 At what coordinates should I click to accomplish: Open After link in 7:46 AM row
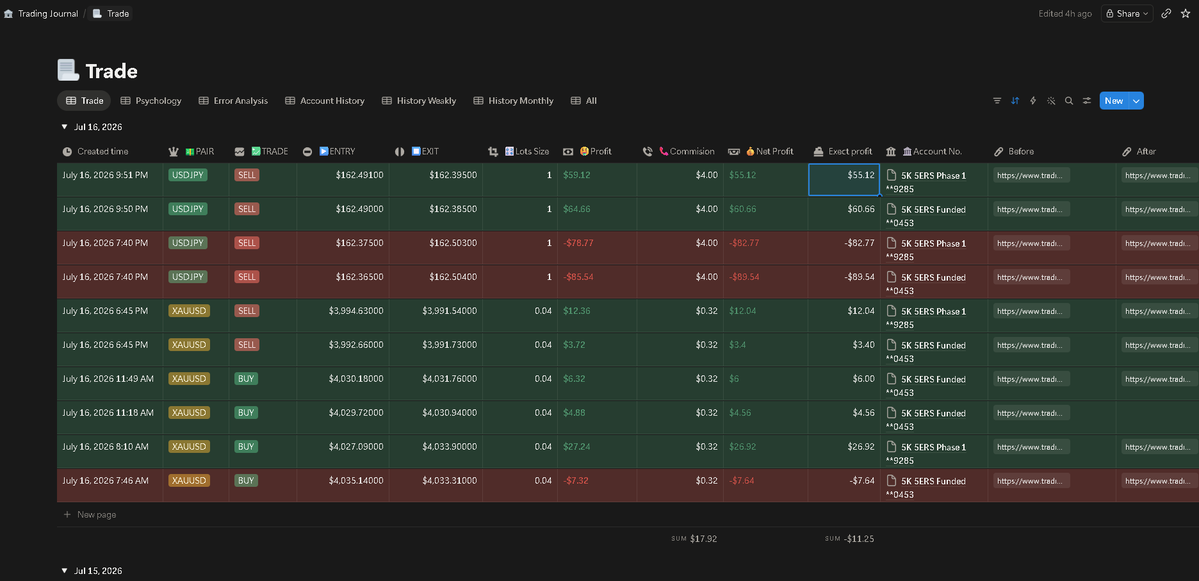(x=1159, y=481)
